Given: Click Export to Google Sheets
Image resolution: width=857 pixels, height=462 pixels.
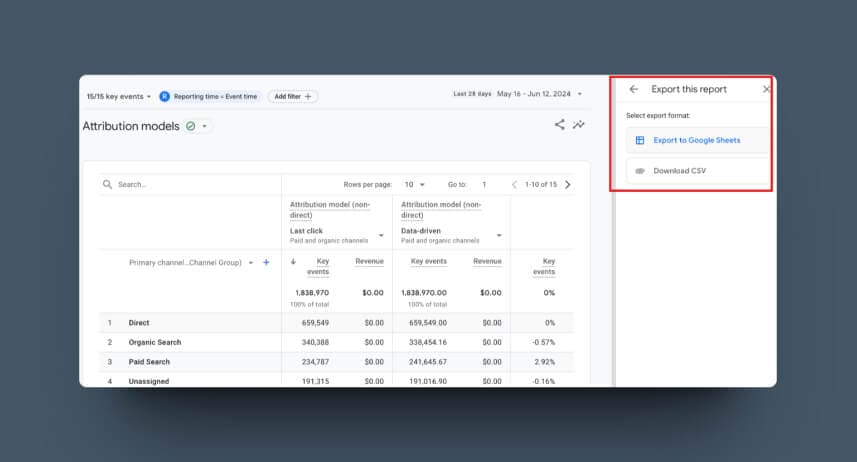Looking at the screenshot, I should tap(696, 140).
